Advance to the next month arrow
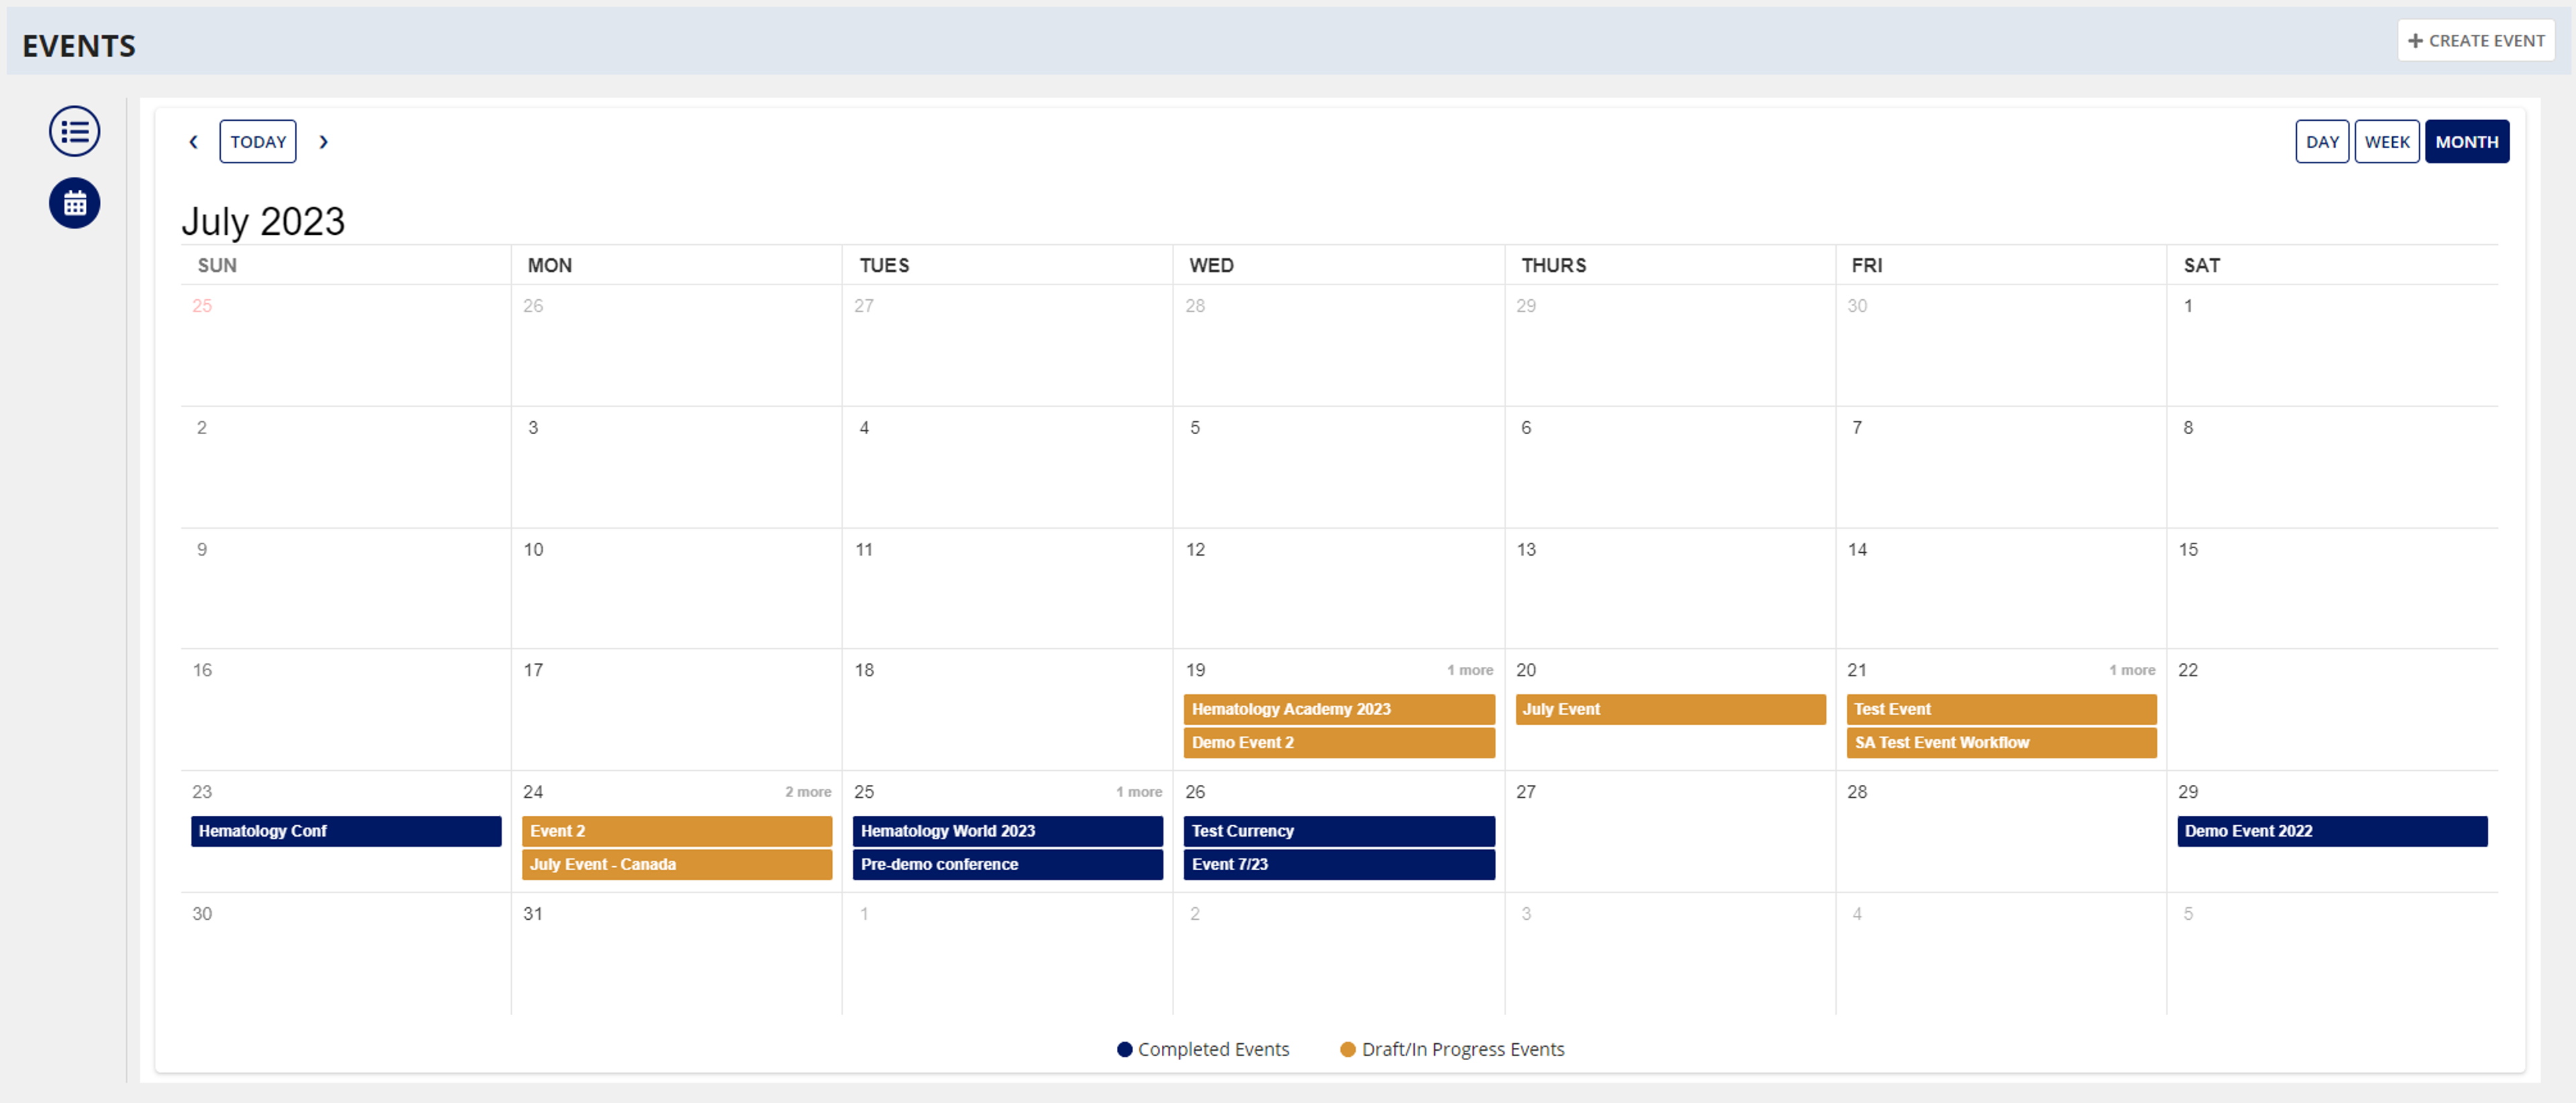 point(323,142)
